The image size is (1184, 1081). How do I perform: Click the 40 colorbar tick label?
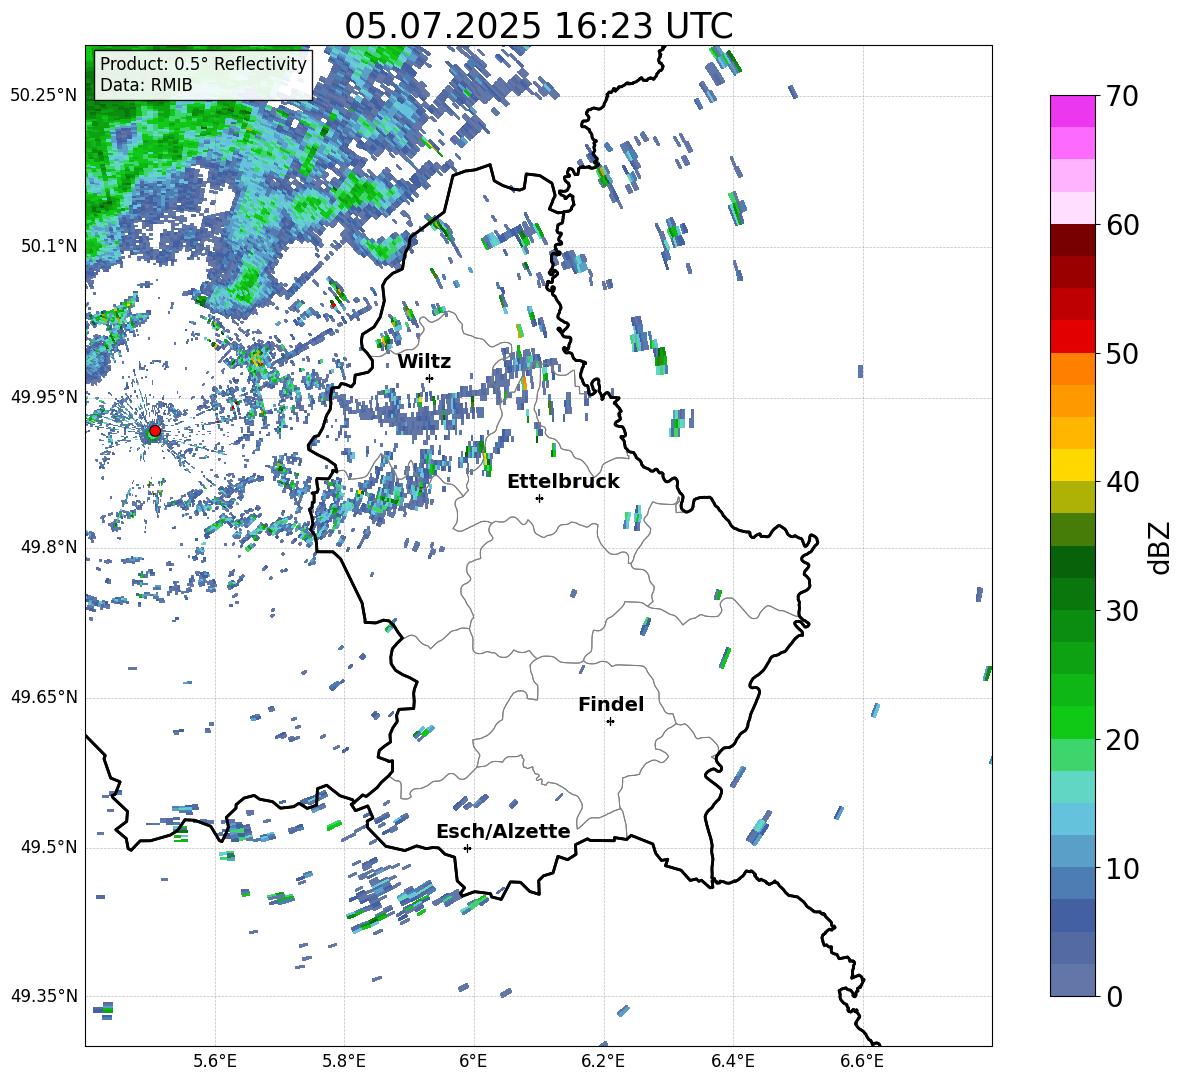click(x=1122, y=482)
